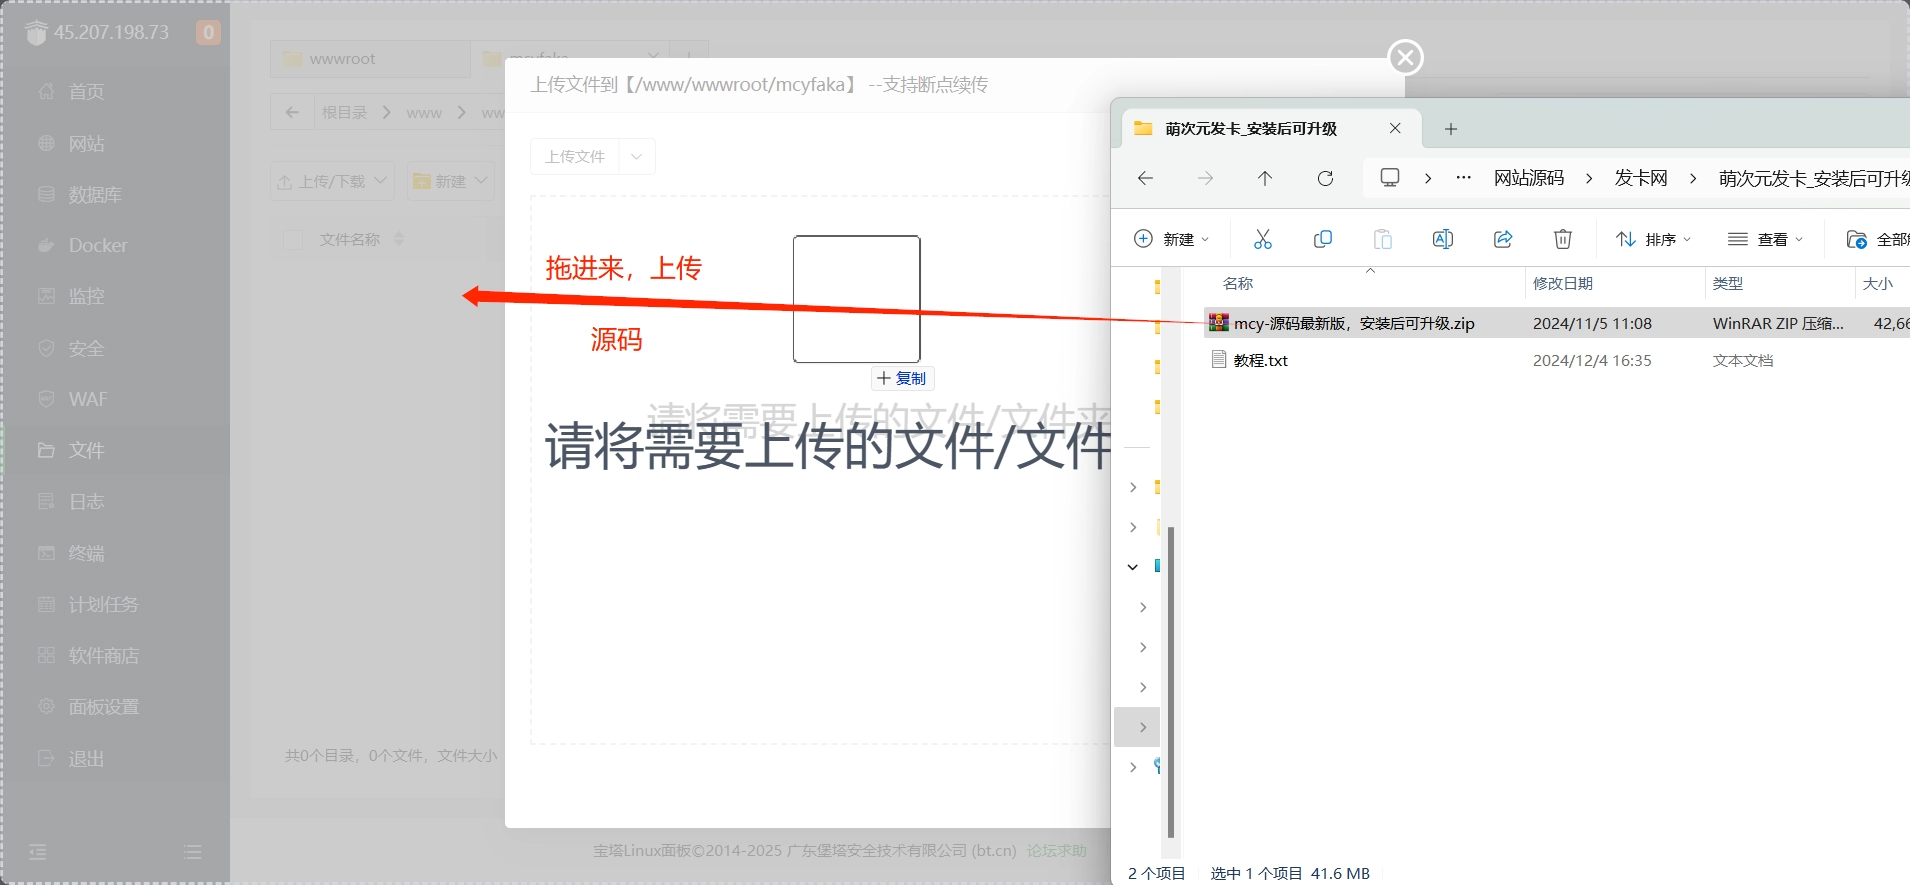Open 数据库 in the sidebar
The height and width of the screenshot is (885, 1910).
[94, 195]
